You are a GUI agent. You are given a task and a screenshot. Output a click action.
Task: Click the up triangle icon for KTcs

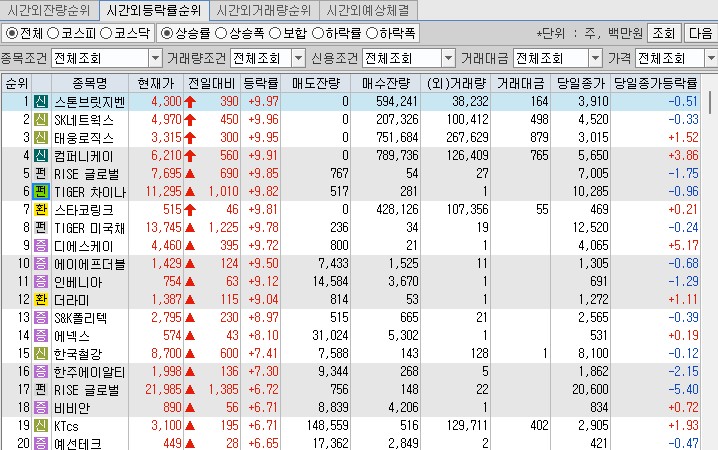point(190,426)
